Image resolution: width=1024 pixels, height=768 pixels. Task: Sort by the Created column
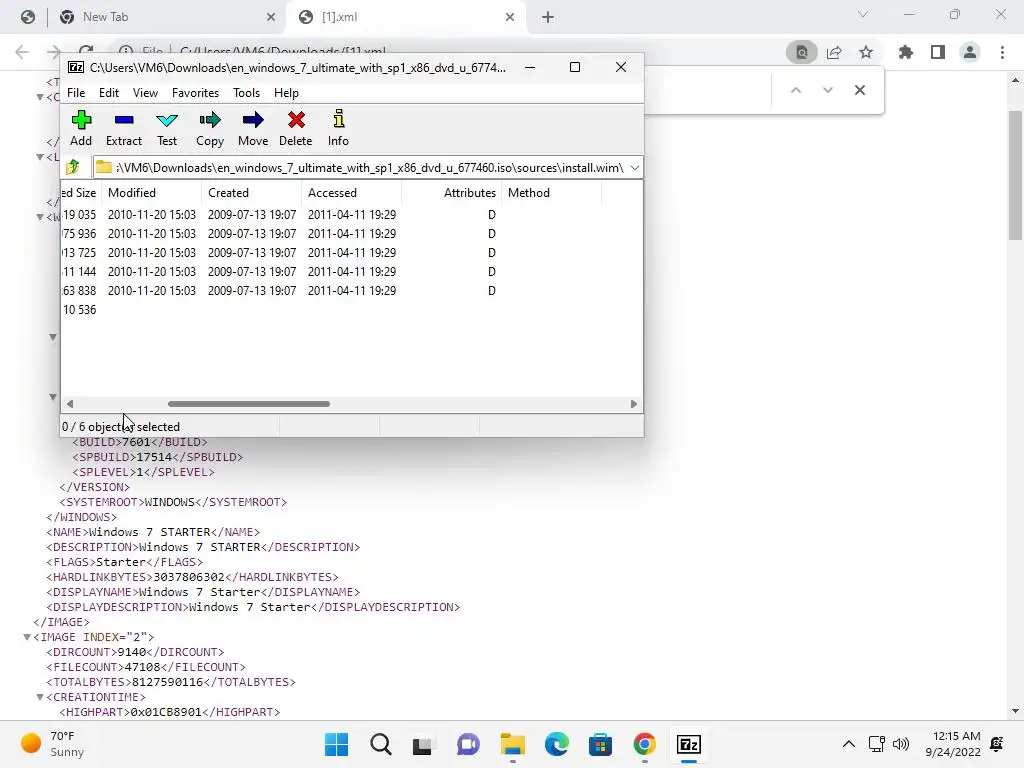251,193
